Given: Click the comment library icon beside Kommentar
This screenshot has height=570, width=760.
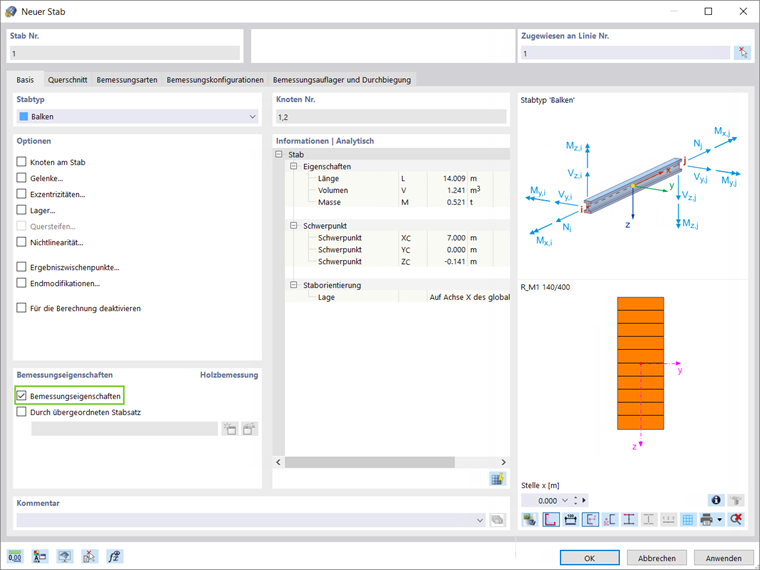Looking at the screenshot, I should point(497,520).
